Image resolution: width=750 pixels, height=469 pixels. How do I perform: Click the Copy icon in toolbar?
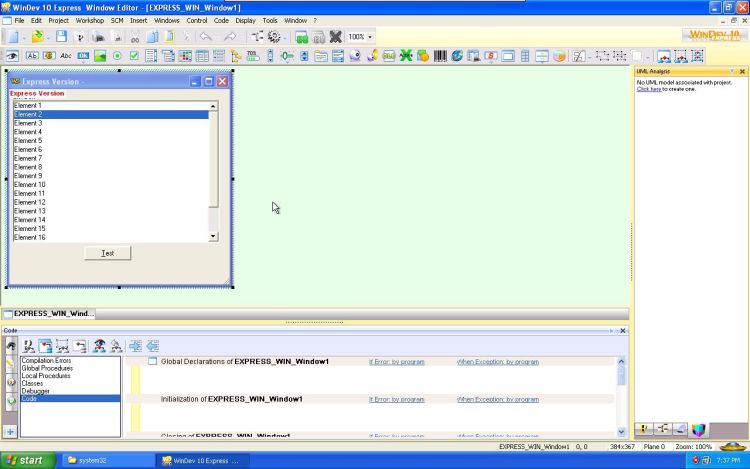pos(152,37)
